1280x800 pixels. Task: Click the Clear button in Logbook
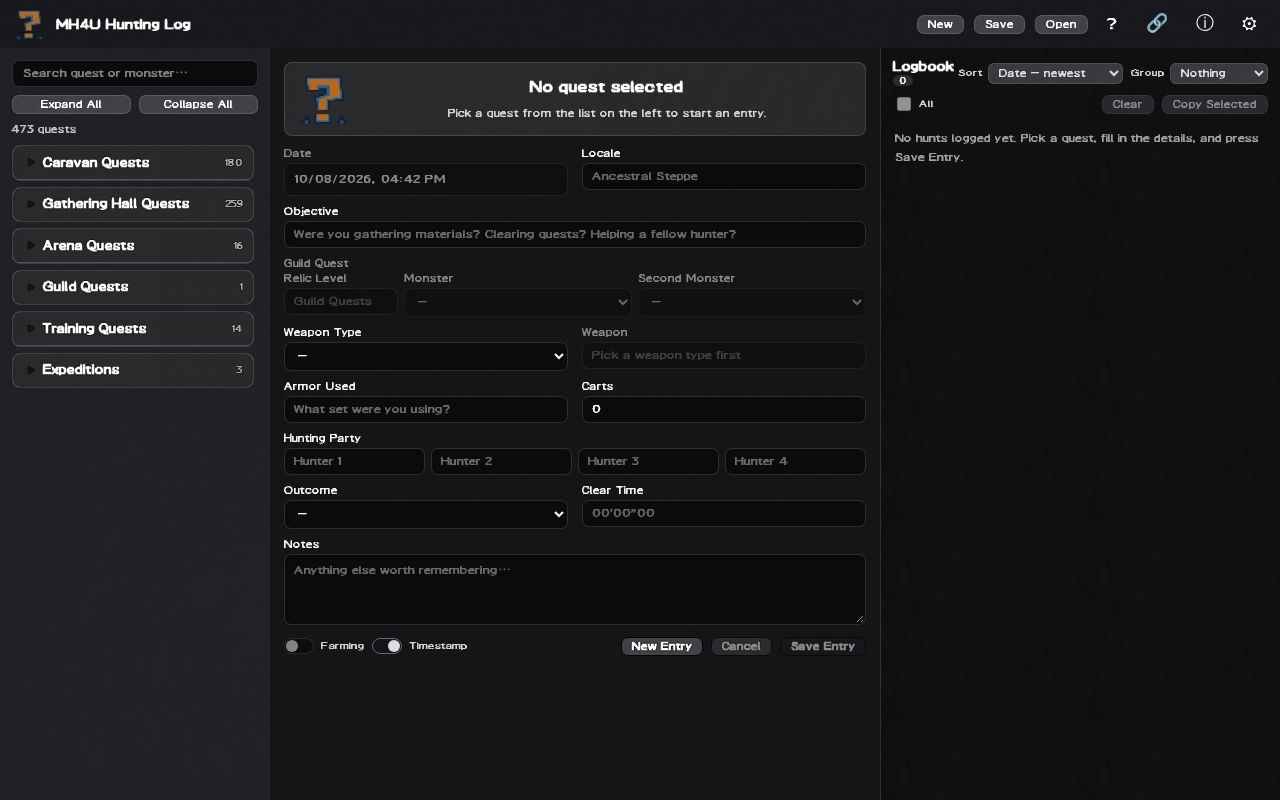coord(1127,104)
